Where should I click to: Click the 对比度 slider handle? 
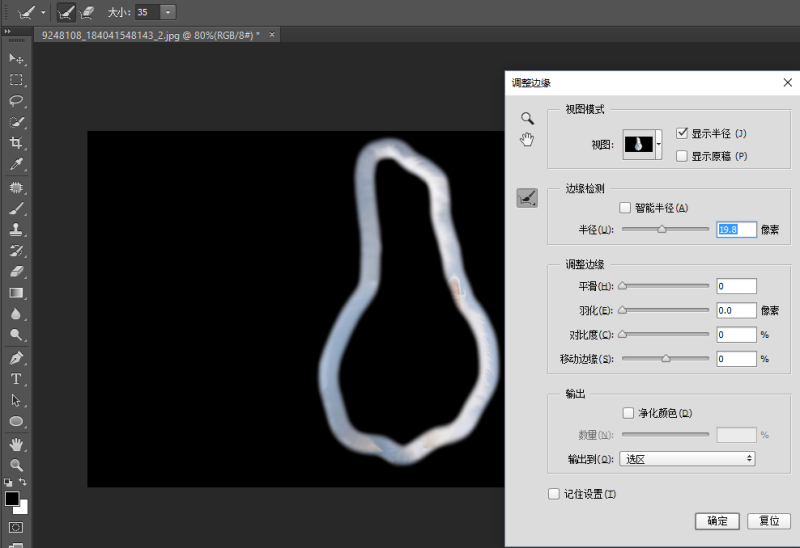coord(622,335)
